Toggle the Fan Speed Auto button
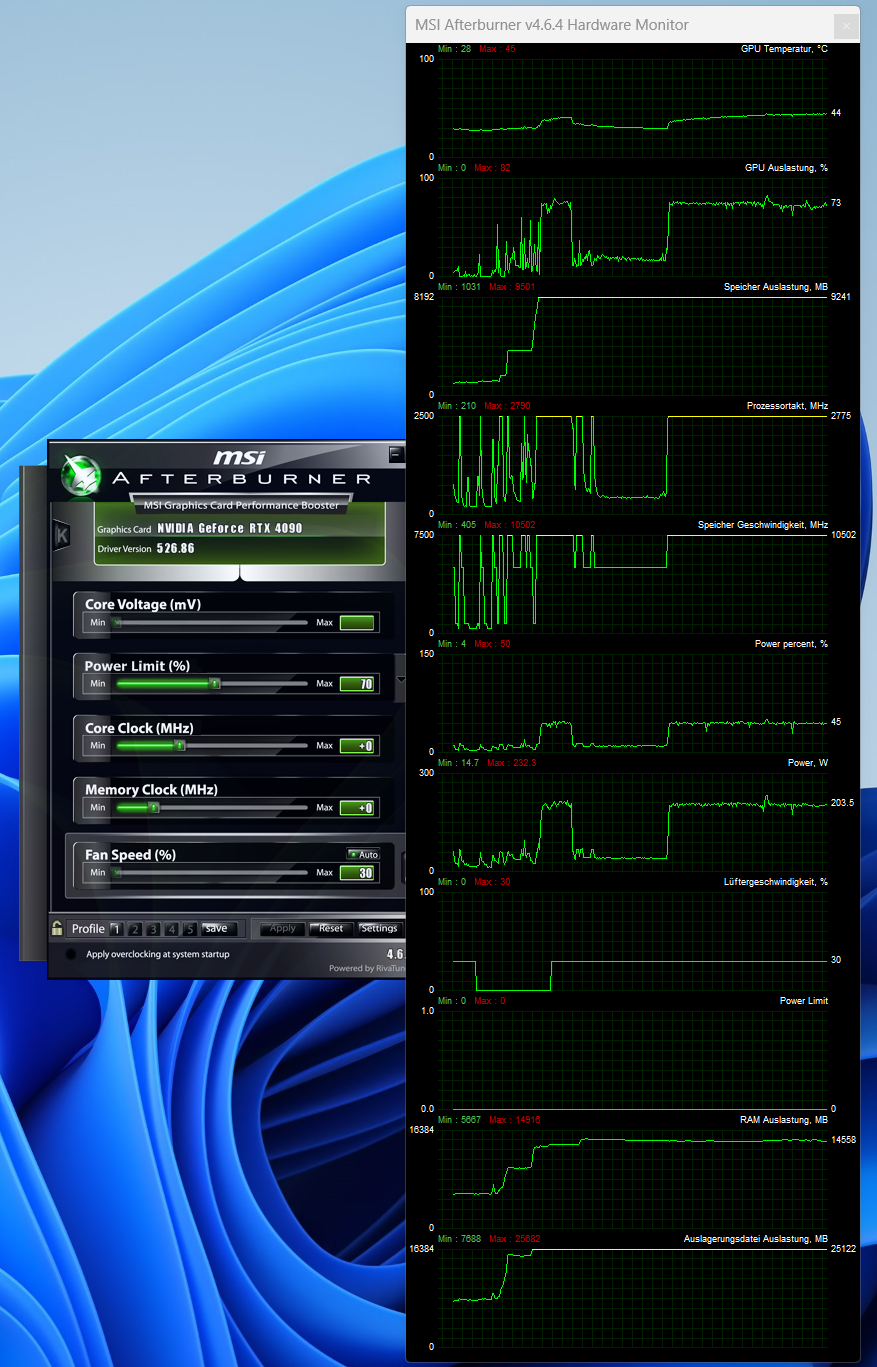The width and height of the screenshot is (877, 1367). point(363,854)
